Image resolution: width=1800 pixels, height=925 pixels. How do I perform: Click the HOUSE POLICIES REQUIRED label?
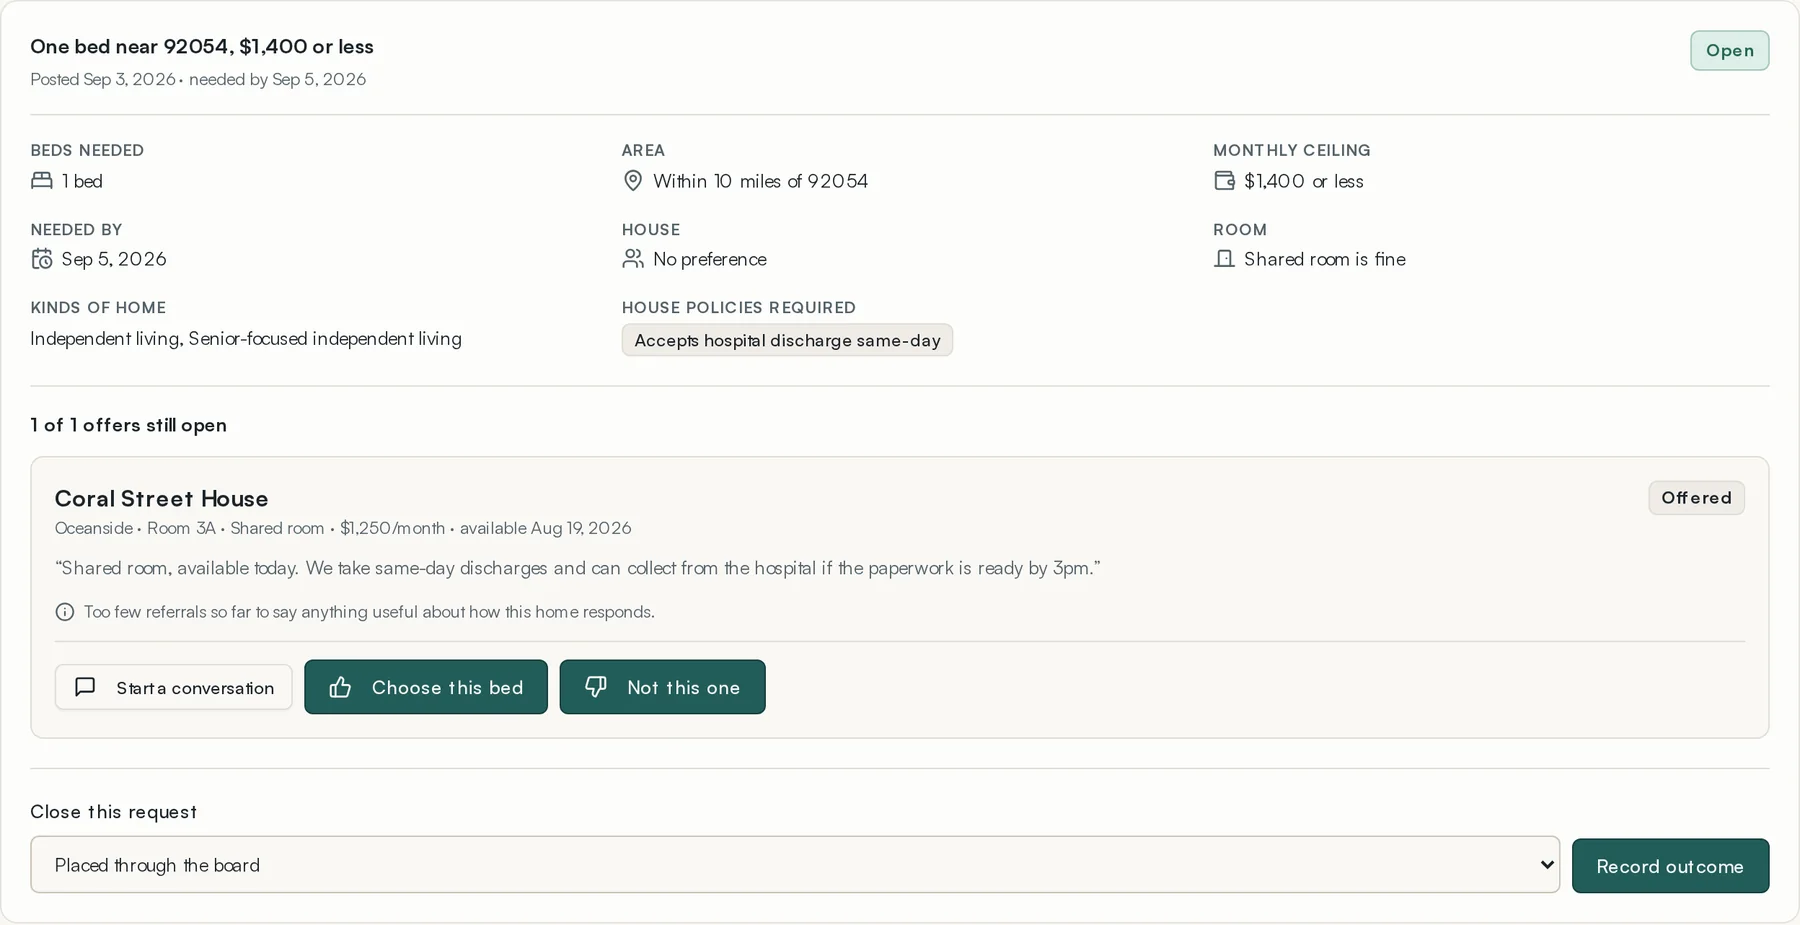(739, 308)
